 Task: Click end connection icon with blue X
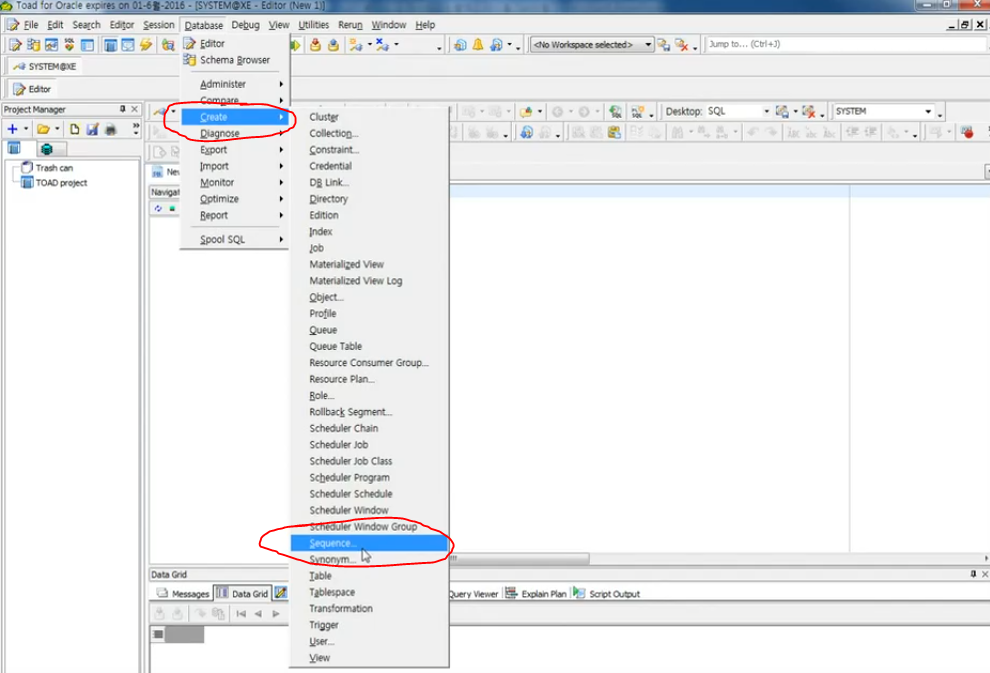point(382,45)
